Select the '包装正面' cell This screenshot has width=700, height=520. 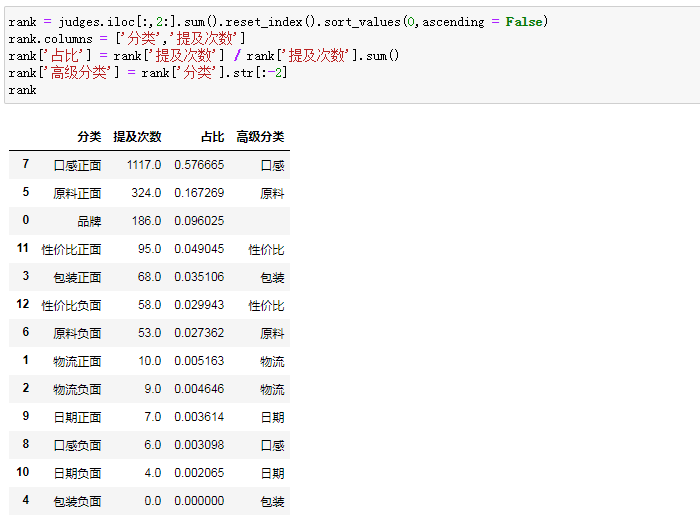tap(77, 278)
